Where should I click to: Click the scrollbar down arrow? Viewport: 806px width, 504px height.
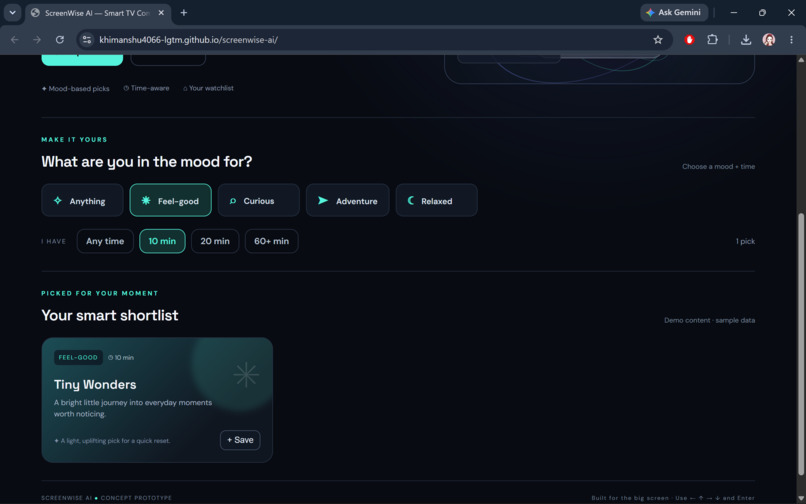(x=801, y=498)
